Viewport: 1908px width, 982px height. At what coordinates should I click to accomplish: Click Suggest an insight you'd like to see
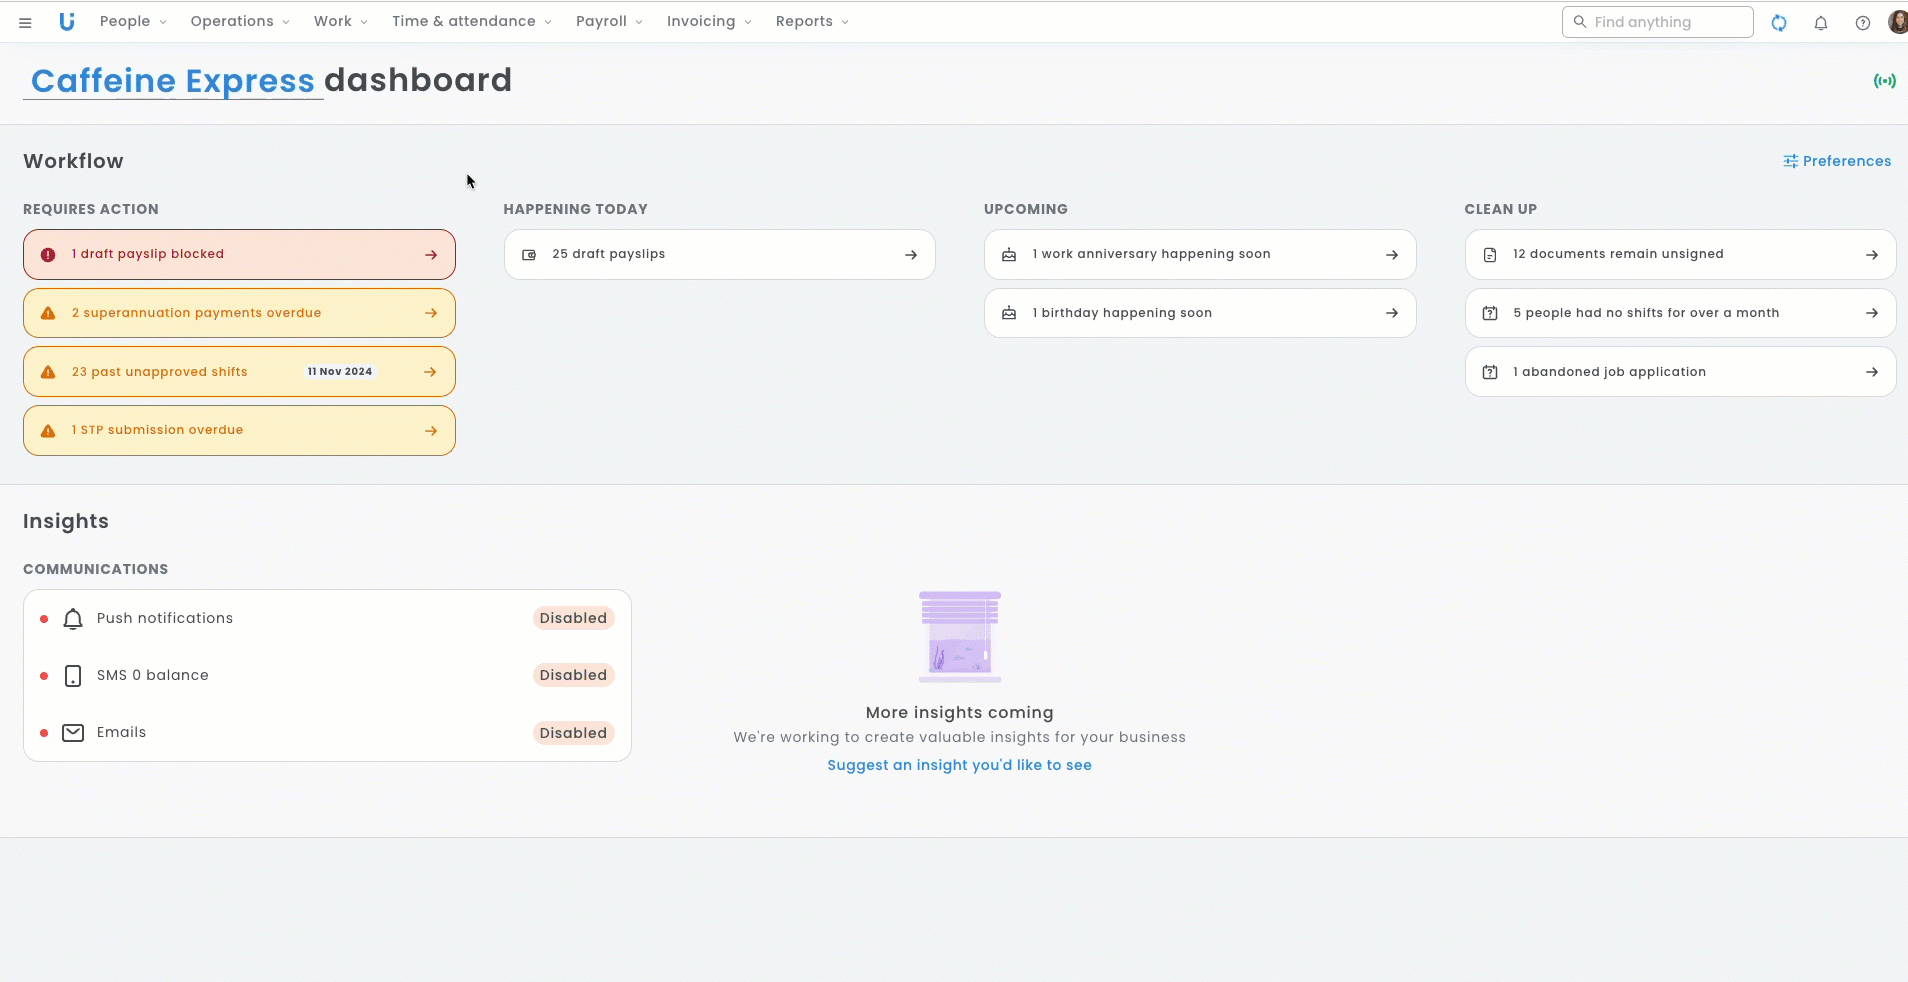tap(959, 765)
